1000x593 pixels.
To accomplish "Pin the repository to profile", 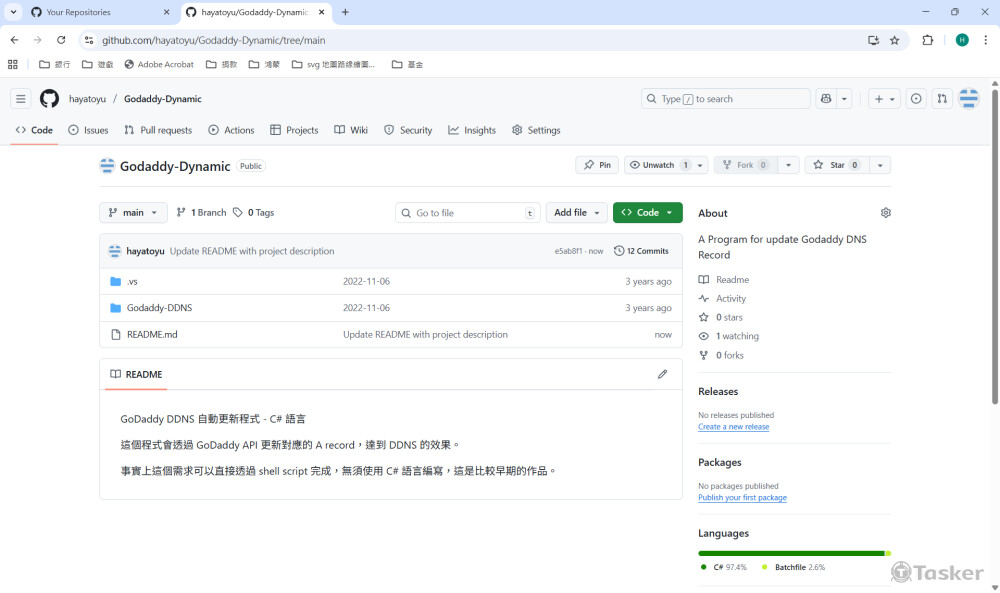I will click(x=597, y=165).
